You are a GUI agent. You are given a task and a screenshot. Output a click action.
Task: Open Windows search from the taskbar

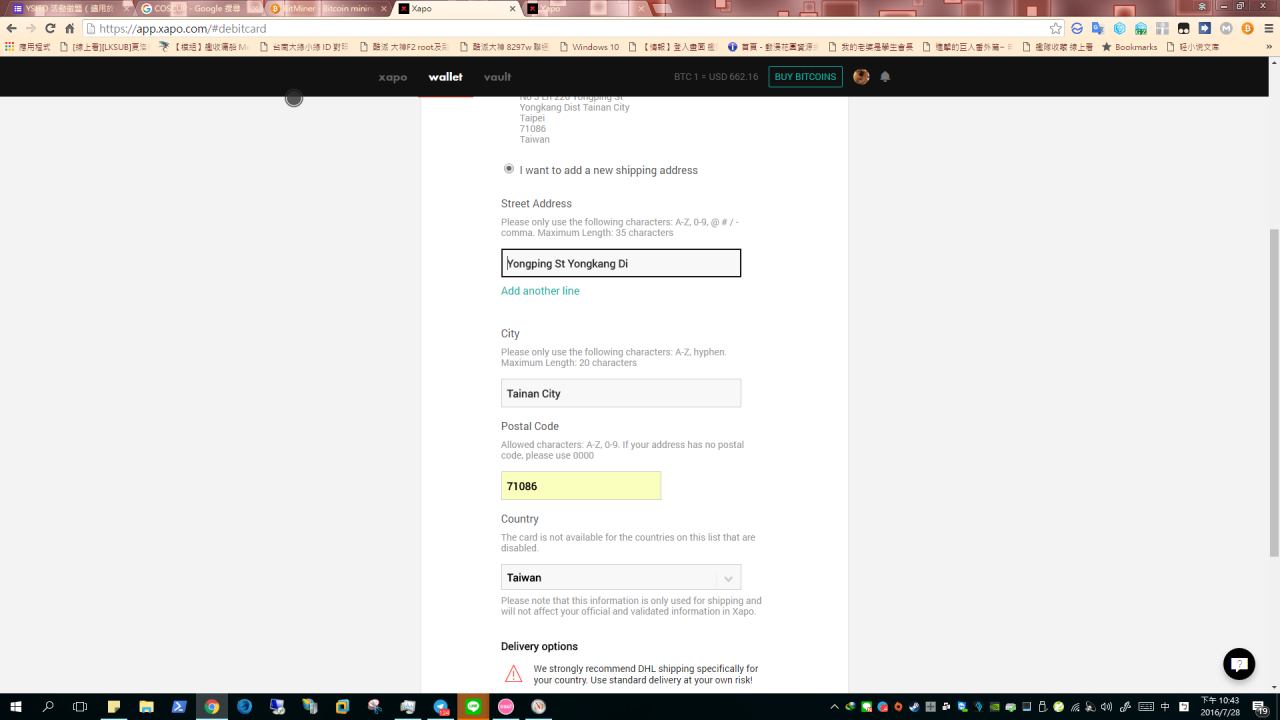[x=48, y=707]
